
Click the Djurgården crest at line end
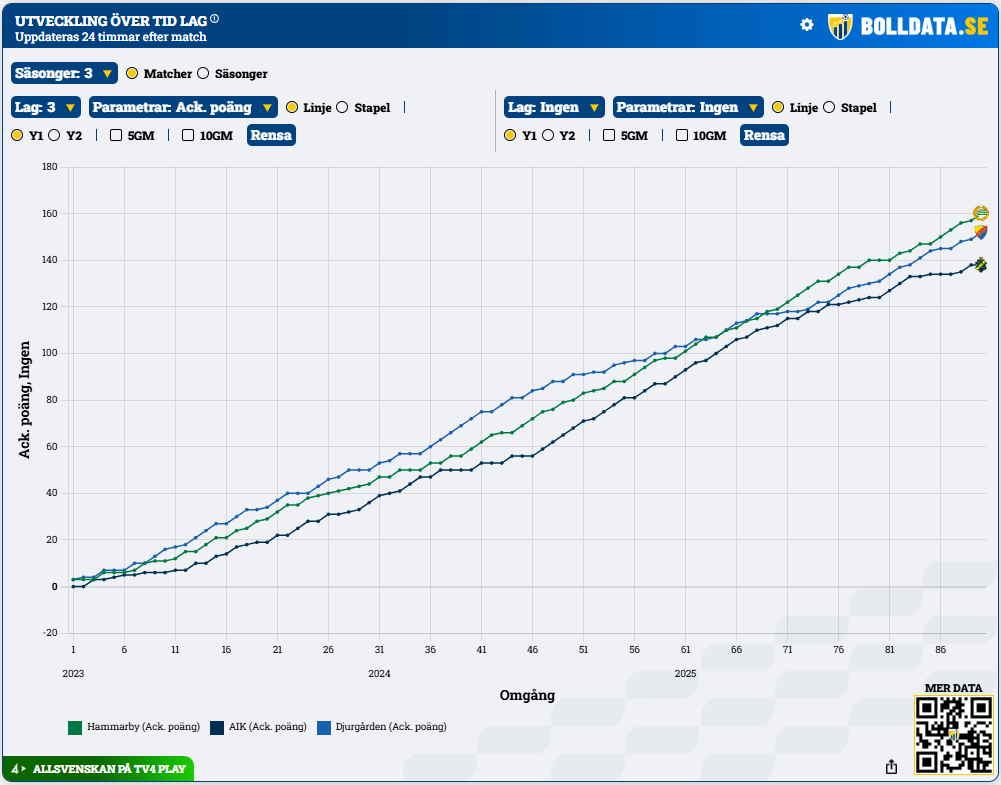click(x=981, y=232)
